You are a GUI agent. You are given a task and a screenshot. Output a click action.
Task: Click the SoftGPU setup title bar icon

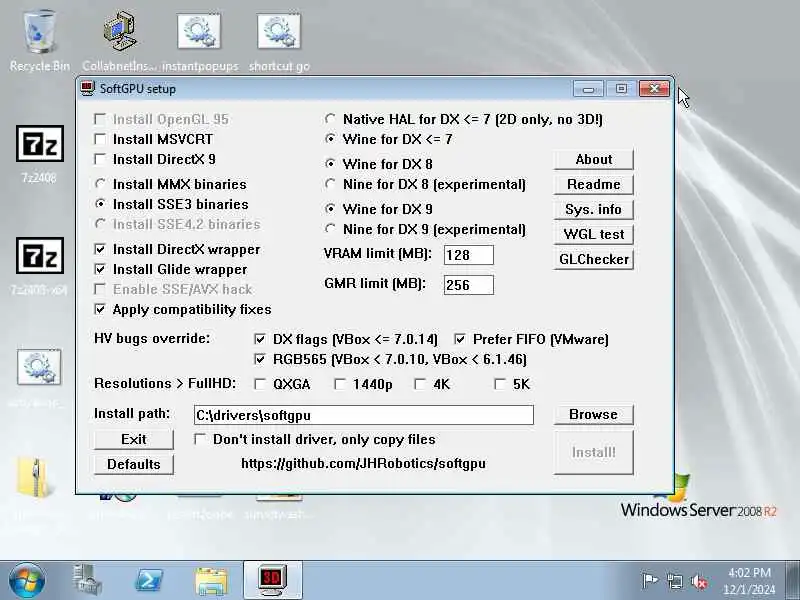(x=87, y=88)
